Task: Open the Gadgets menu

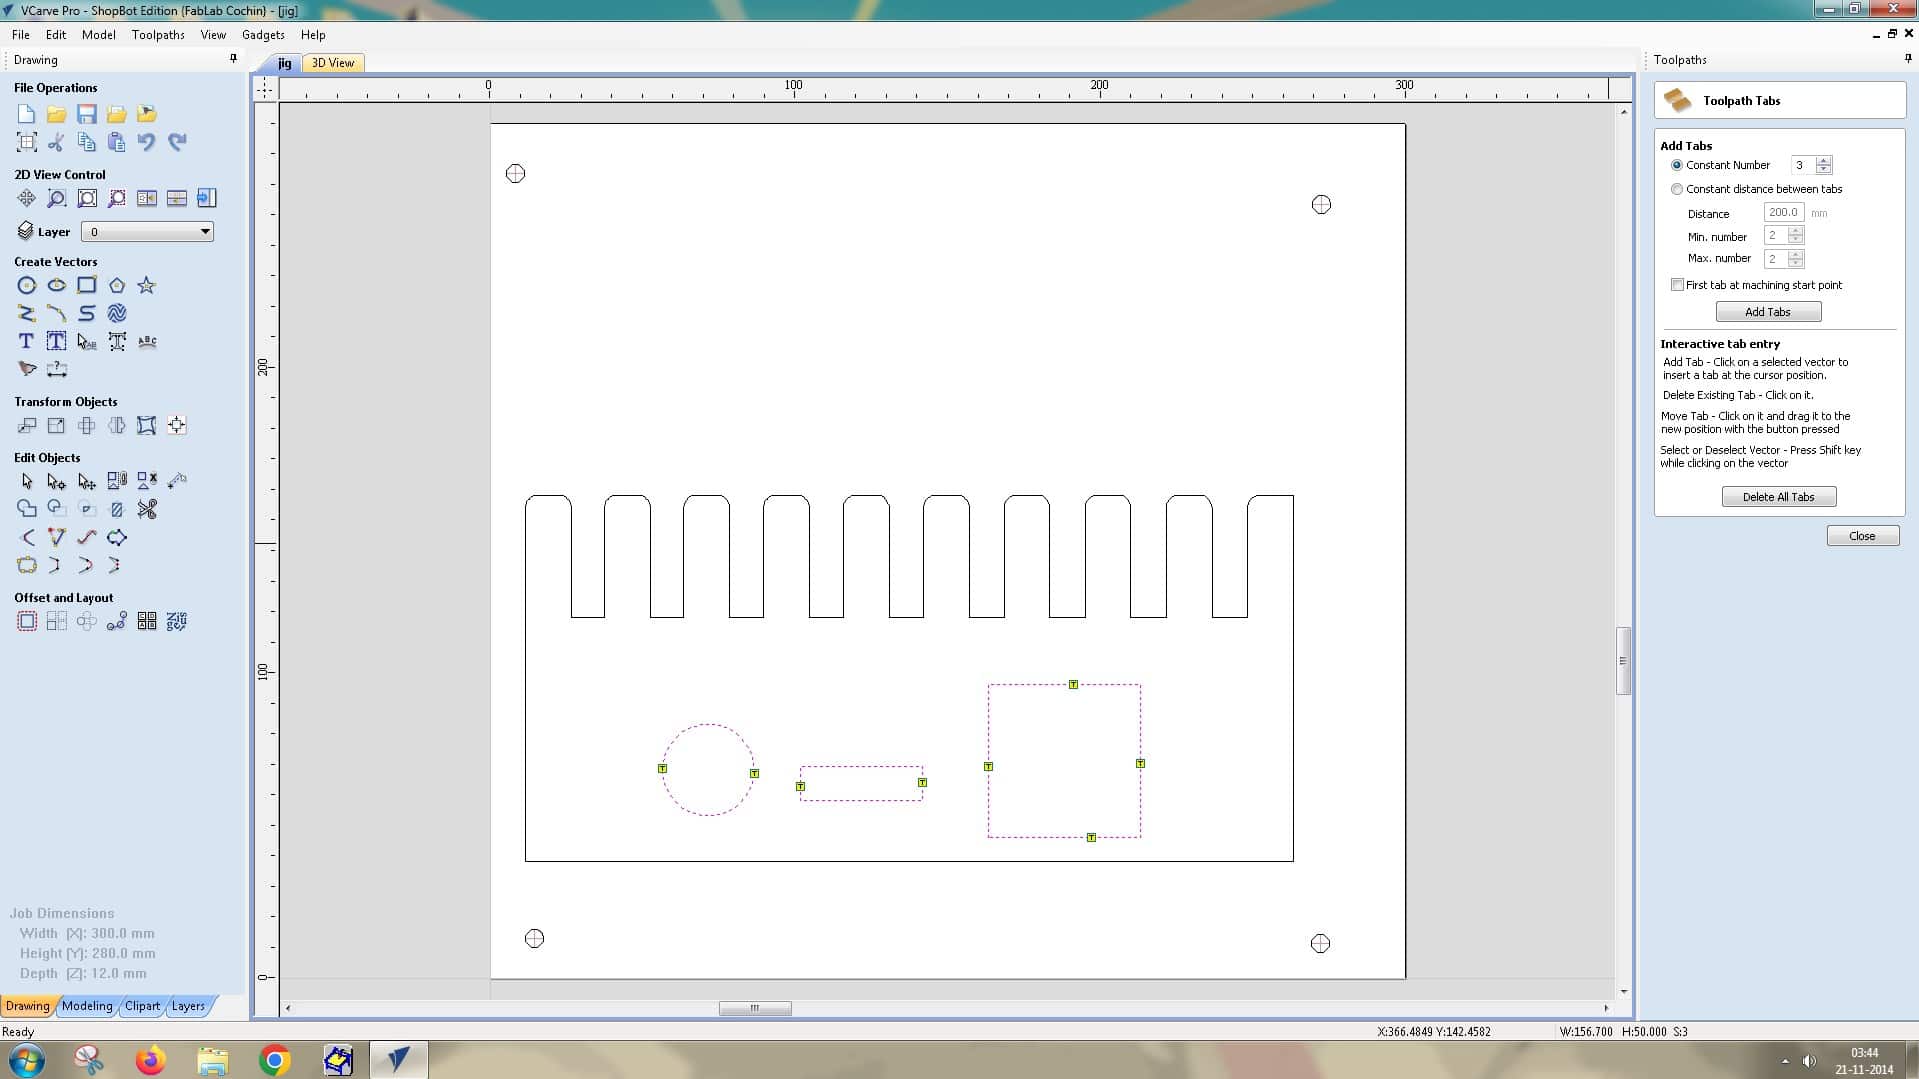Action: point(263,34)
